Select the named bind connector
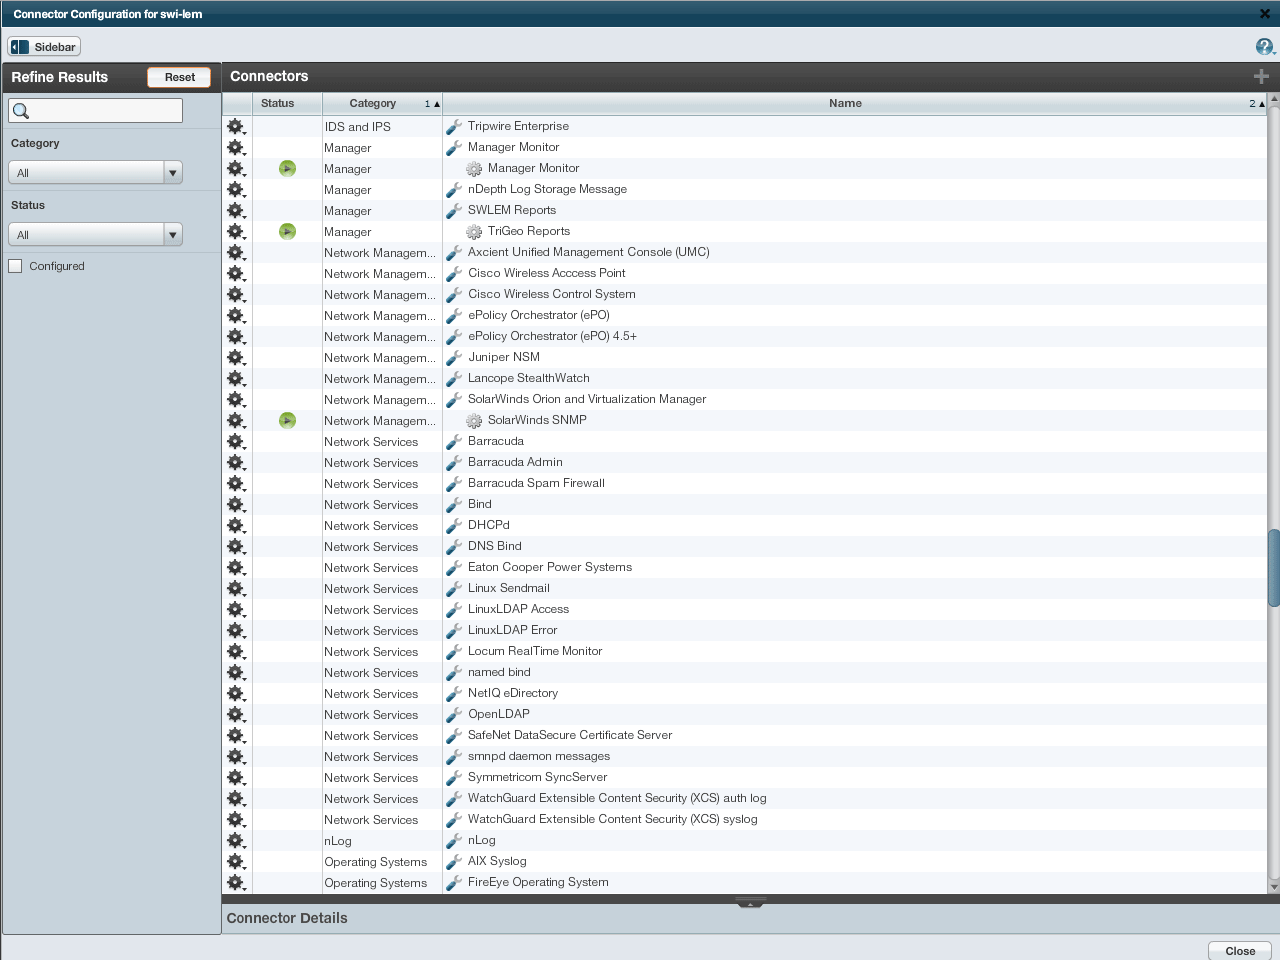Viewport: 1280px width, 960px height. coord(499,672)
